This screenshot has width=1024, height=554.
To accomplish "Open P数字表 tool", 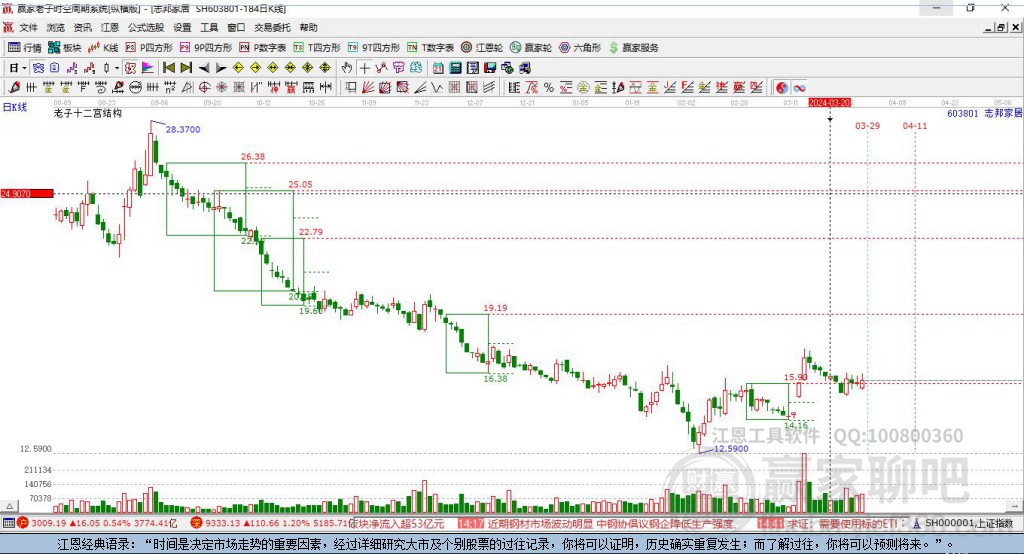I will pos(263,48).
